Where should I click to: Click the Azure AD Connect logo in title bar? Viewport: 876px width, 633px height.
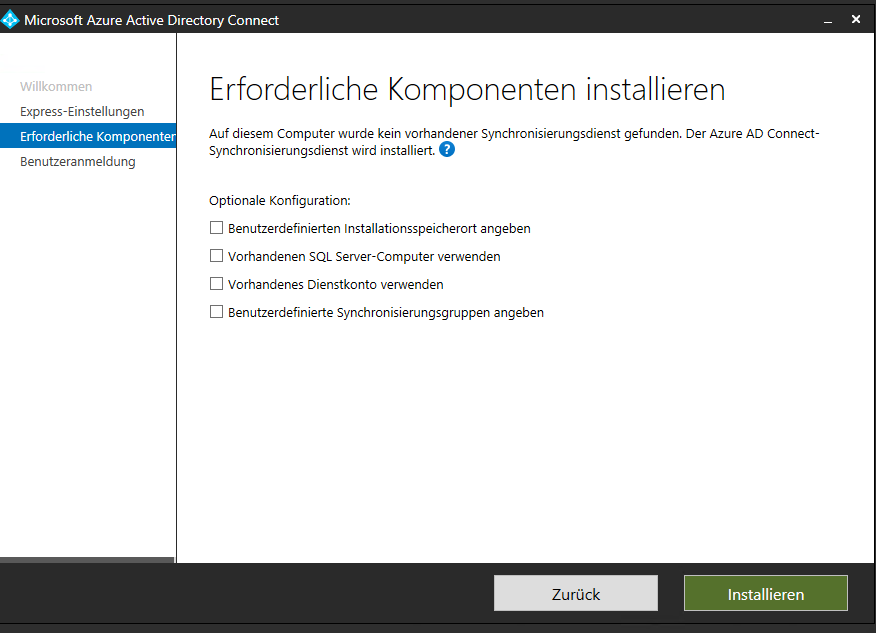pos(10,20)
